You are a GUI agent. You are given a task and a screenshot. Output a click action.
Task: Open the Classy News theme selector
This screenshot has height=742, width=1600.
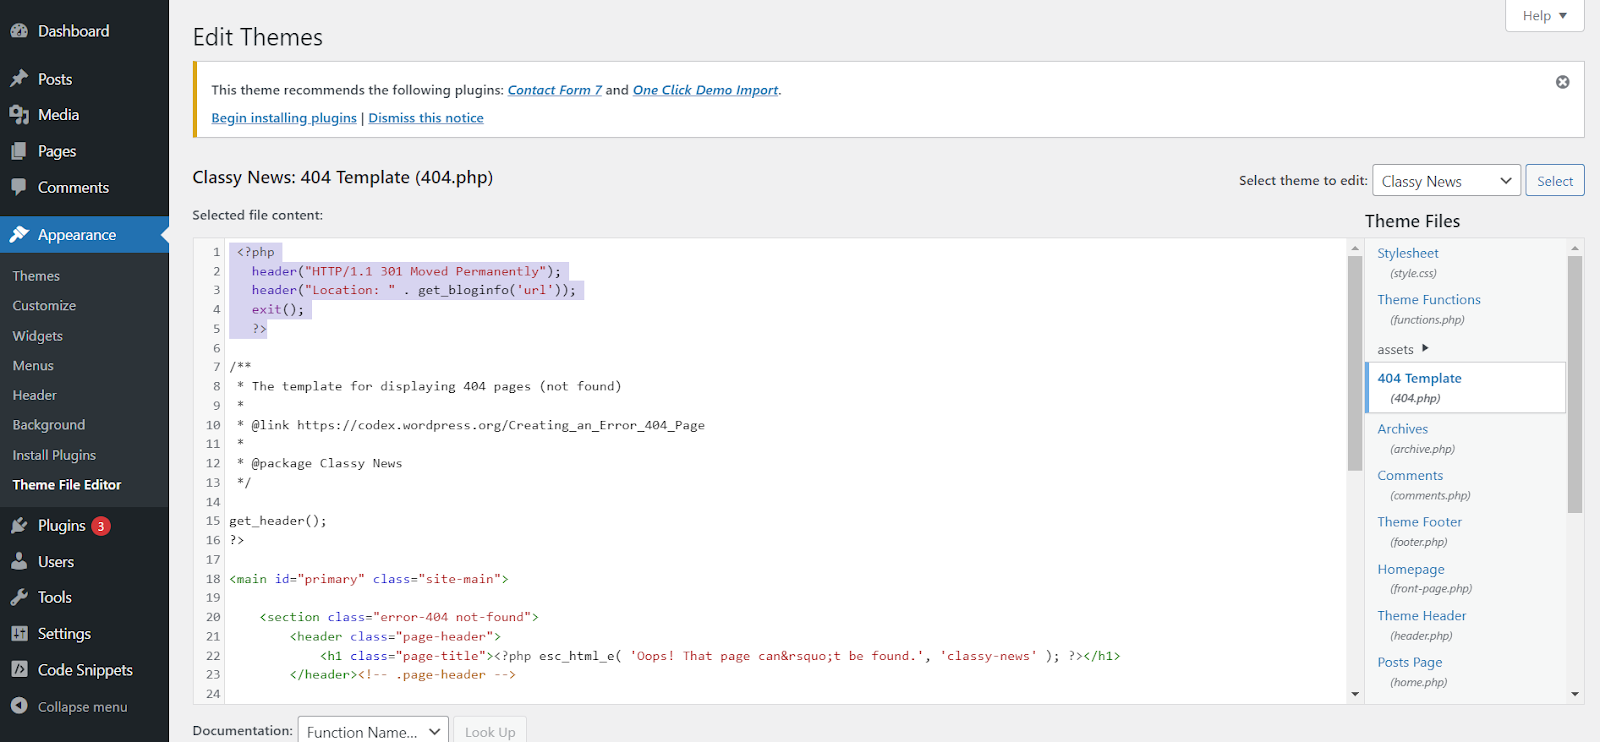coord(1447,181)
